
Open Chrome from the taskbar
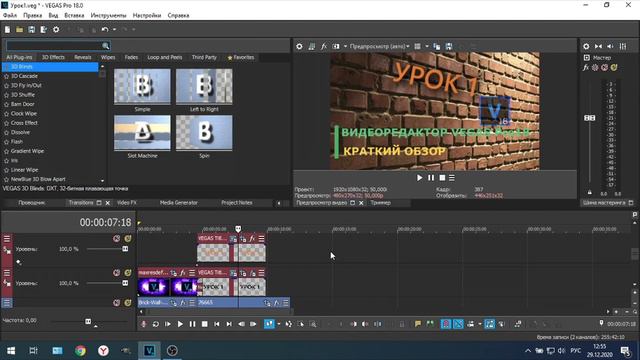point(80,351)
